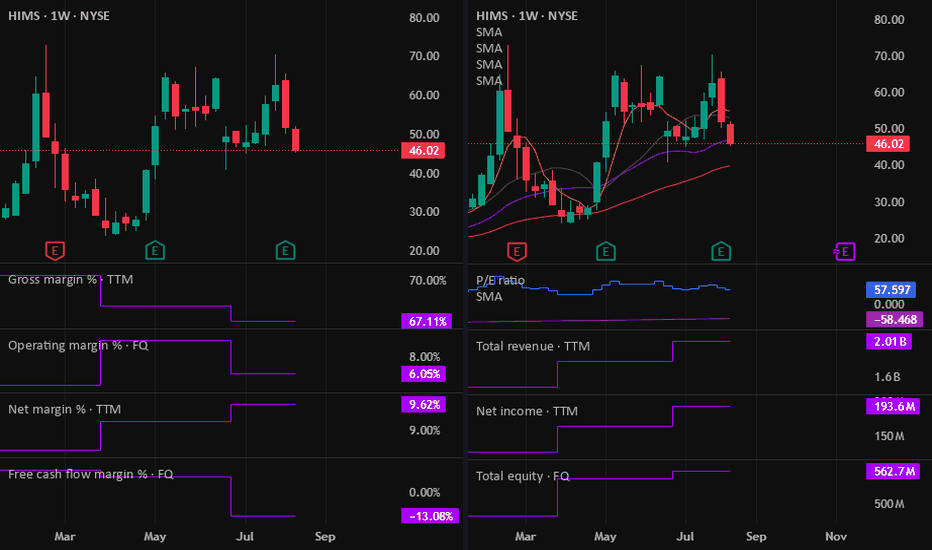932x550 pixels.
Task: Click the 6.05% operating margin value label
Action: point(424,374)
